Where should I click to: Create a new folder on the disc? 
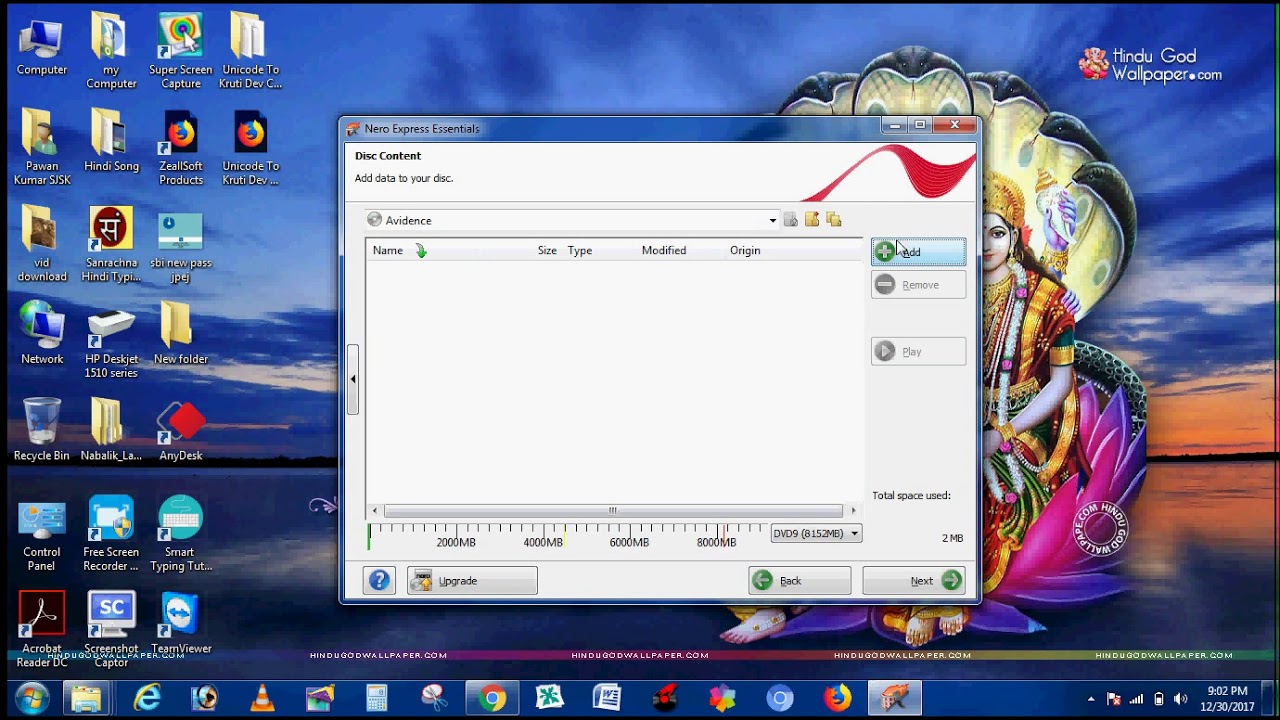[812, 220]
